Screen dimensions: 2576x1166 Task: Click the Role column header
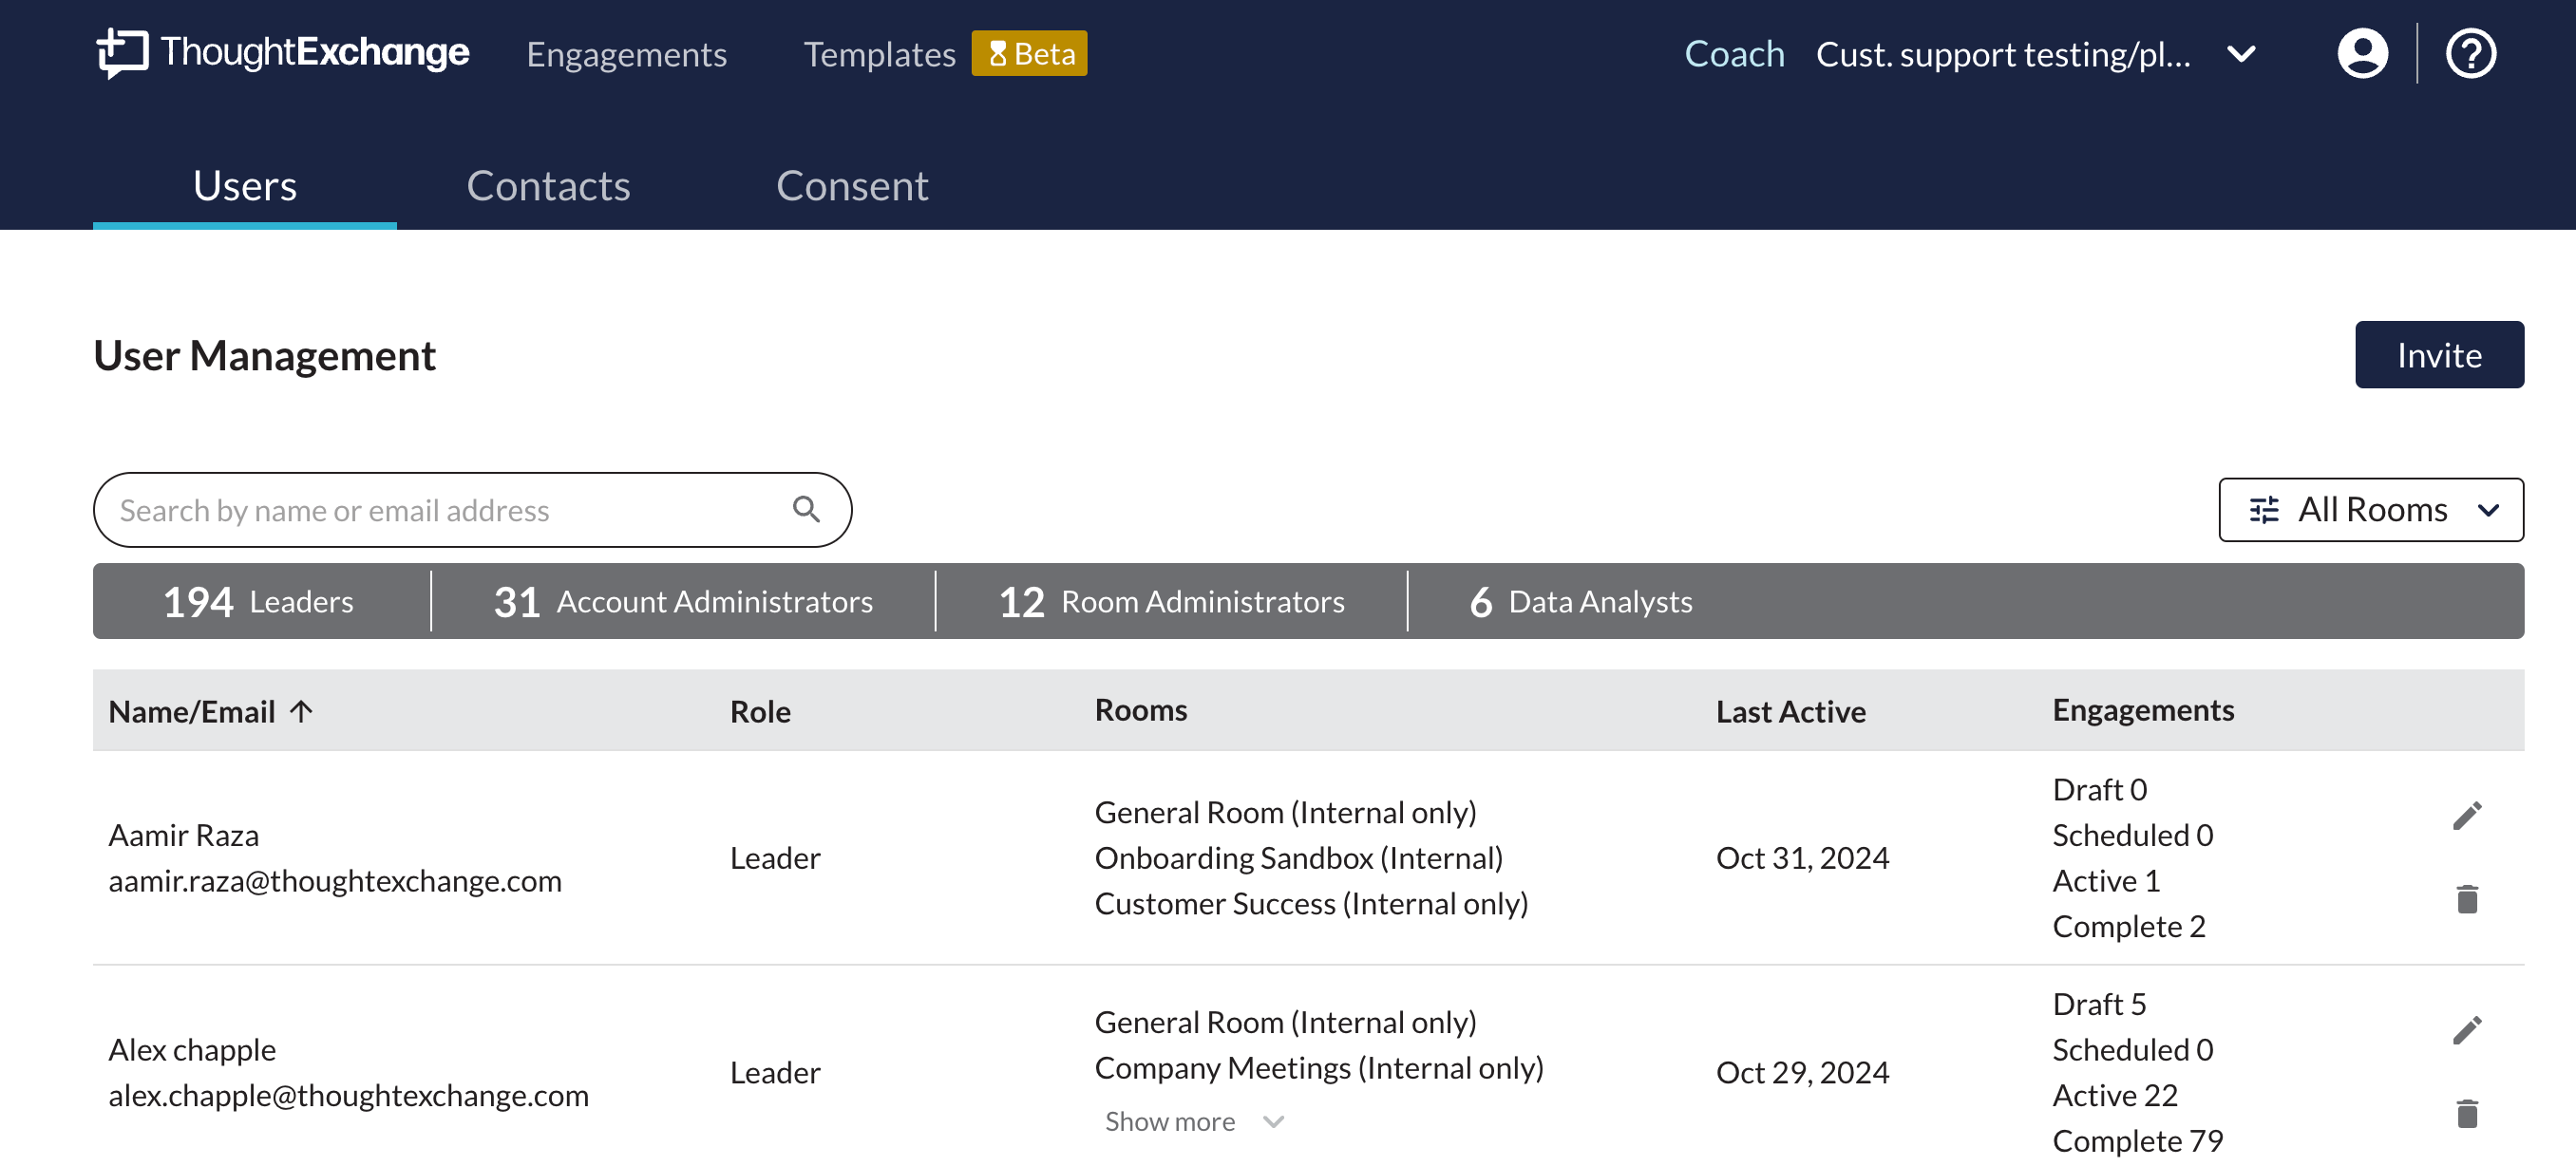[760, 711]
